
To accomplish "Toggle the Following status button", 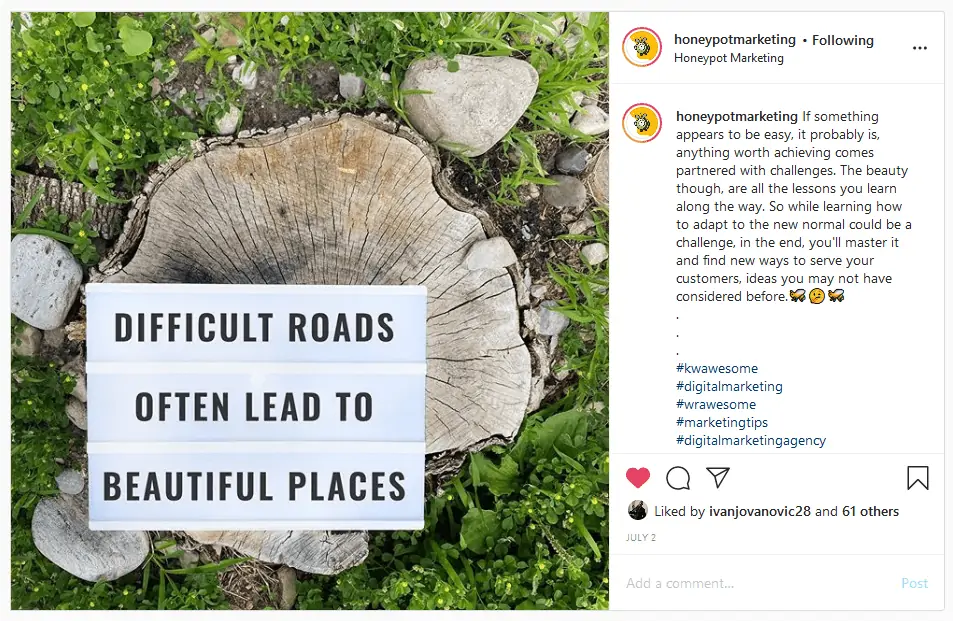I will [x=843, y=40].
